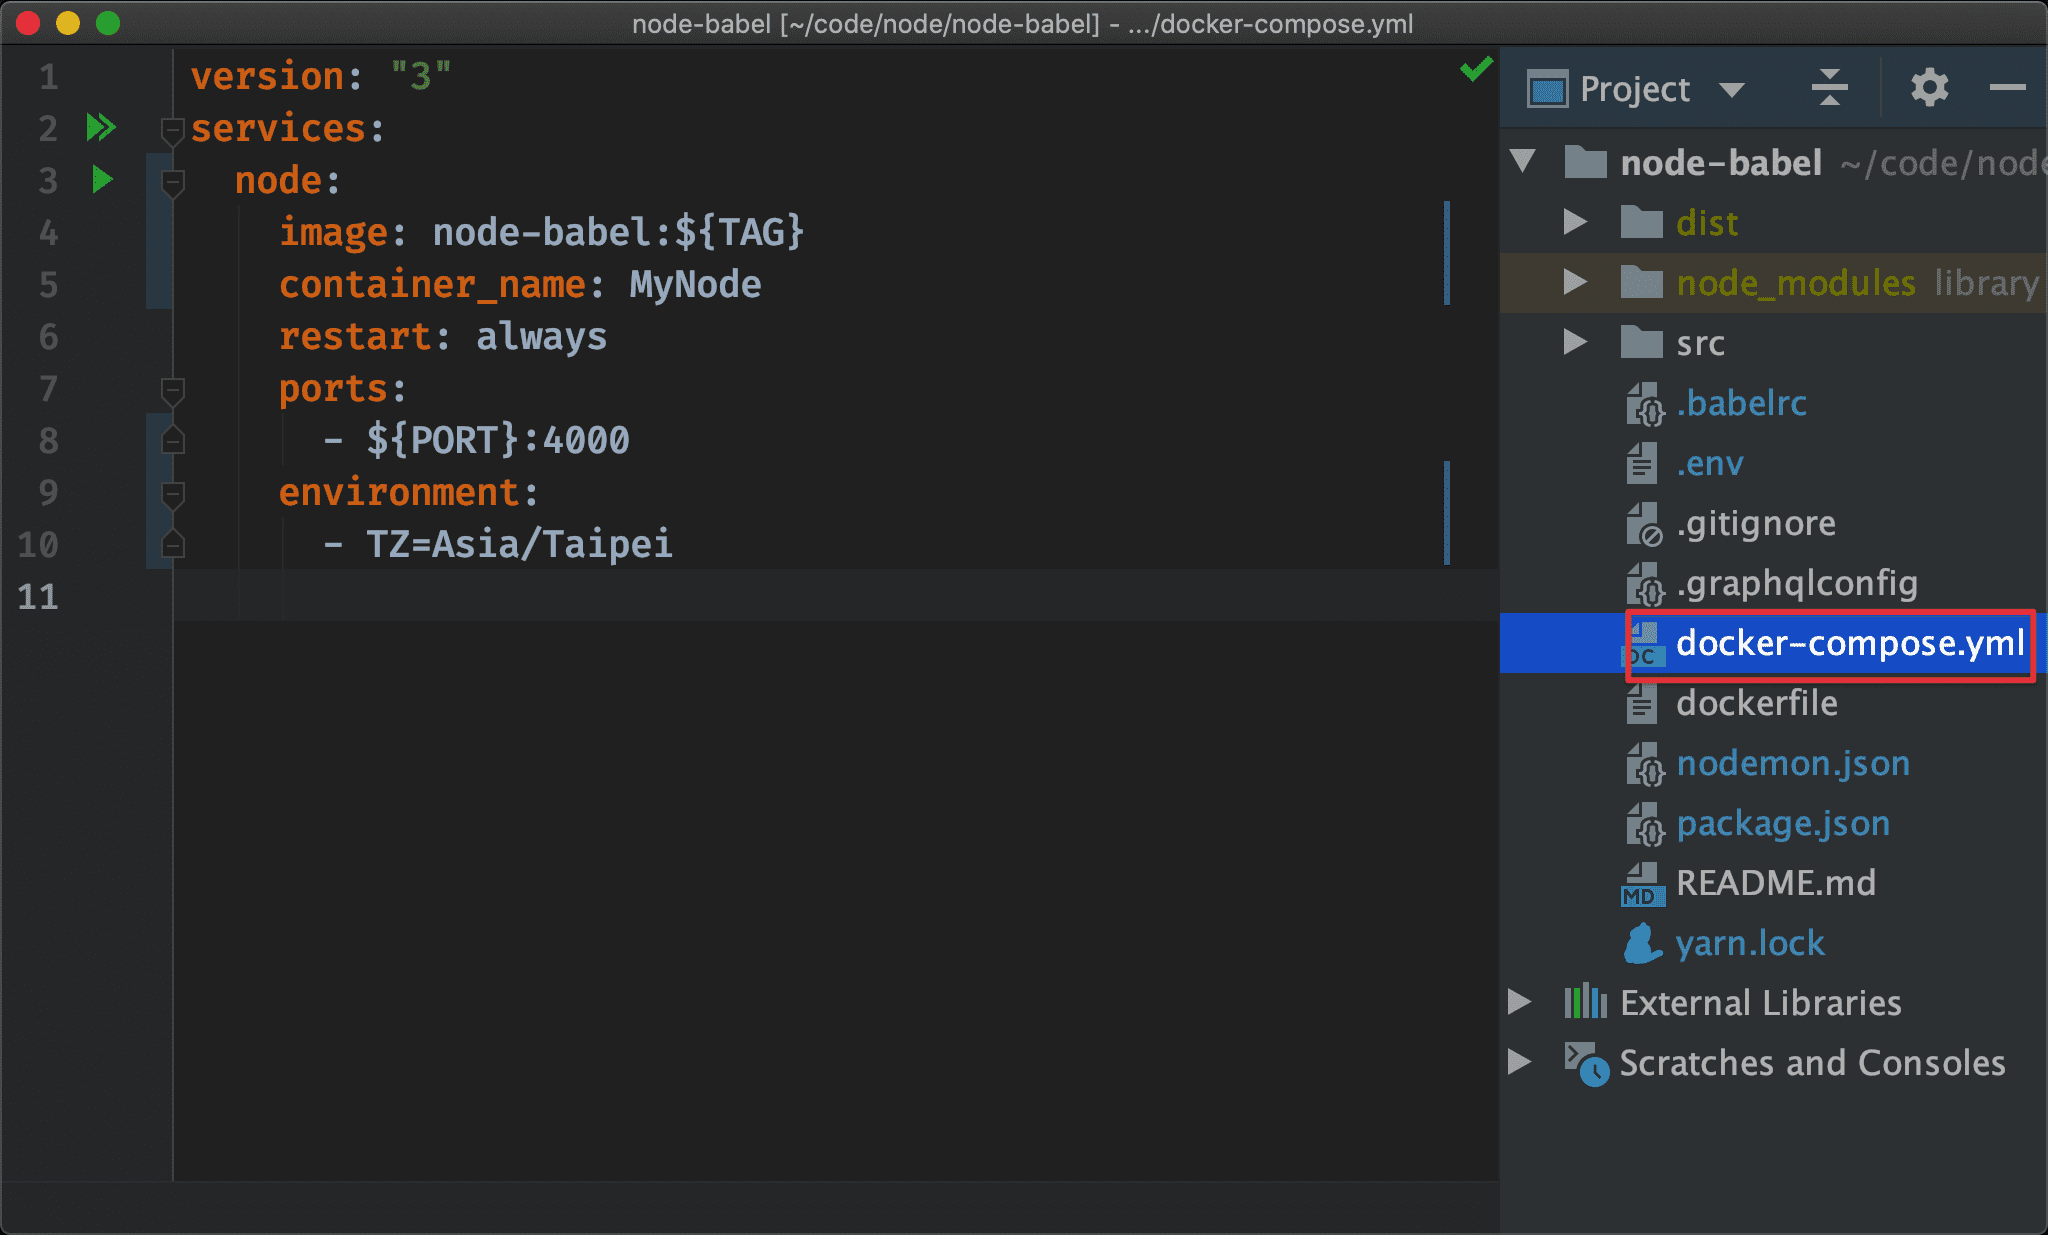2048x1235 pixels.
Task: Click the nodemon.json file icon
Action: pyautogui.click(x=1644, y=764)
